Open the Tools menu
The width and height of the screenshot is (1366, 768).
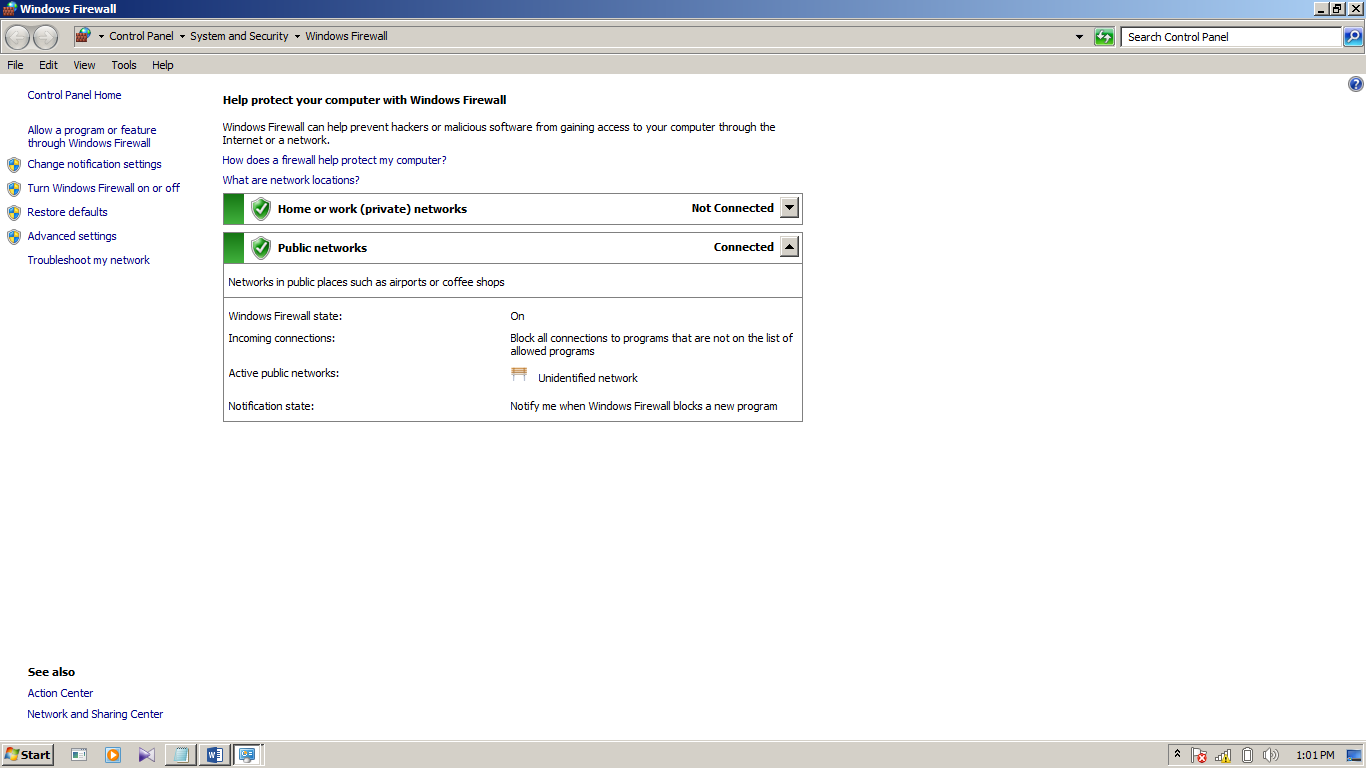point(124,65)
